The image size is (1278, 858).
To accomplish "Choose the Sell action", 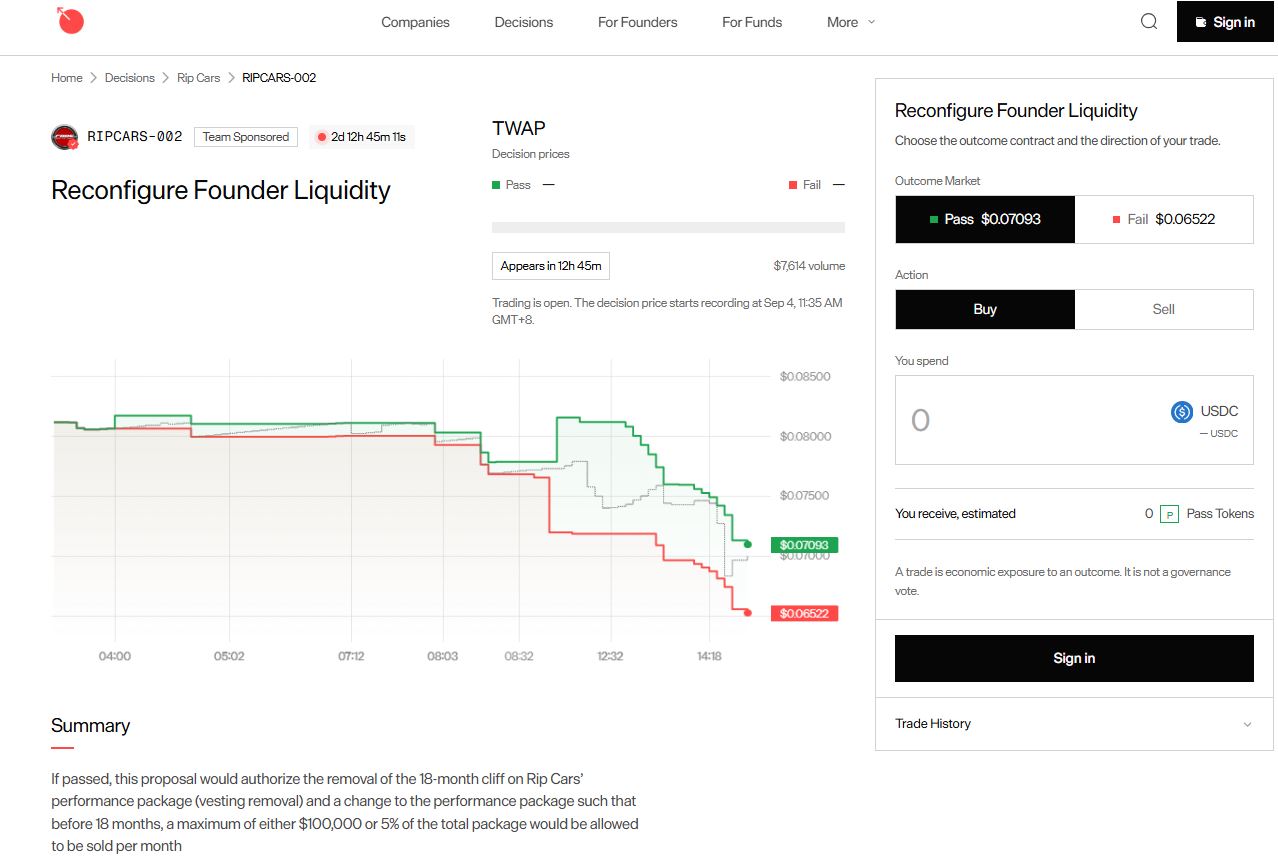I will (x=1164, y=309).
